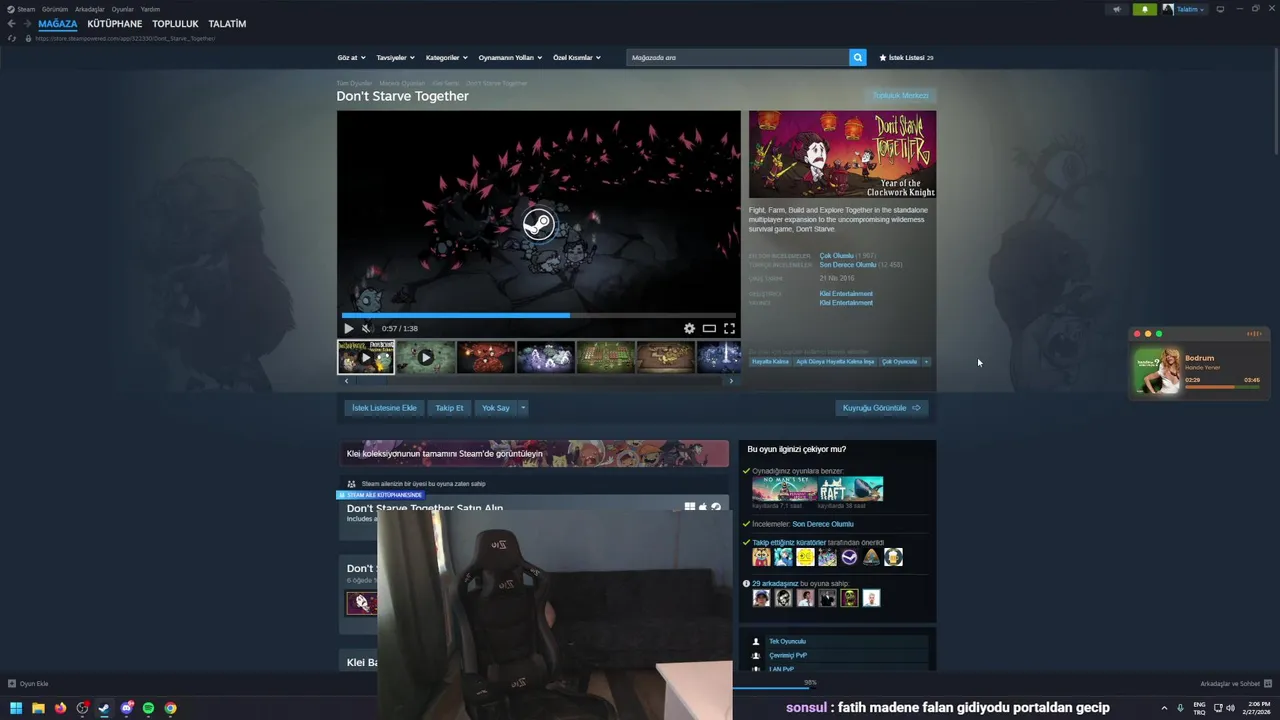The image size is (1280, 720).
Task: Open the Tek Oyunculu feature link
Action: [787, 642]
